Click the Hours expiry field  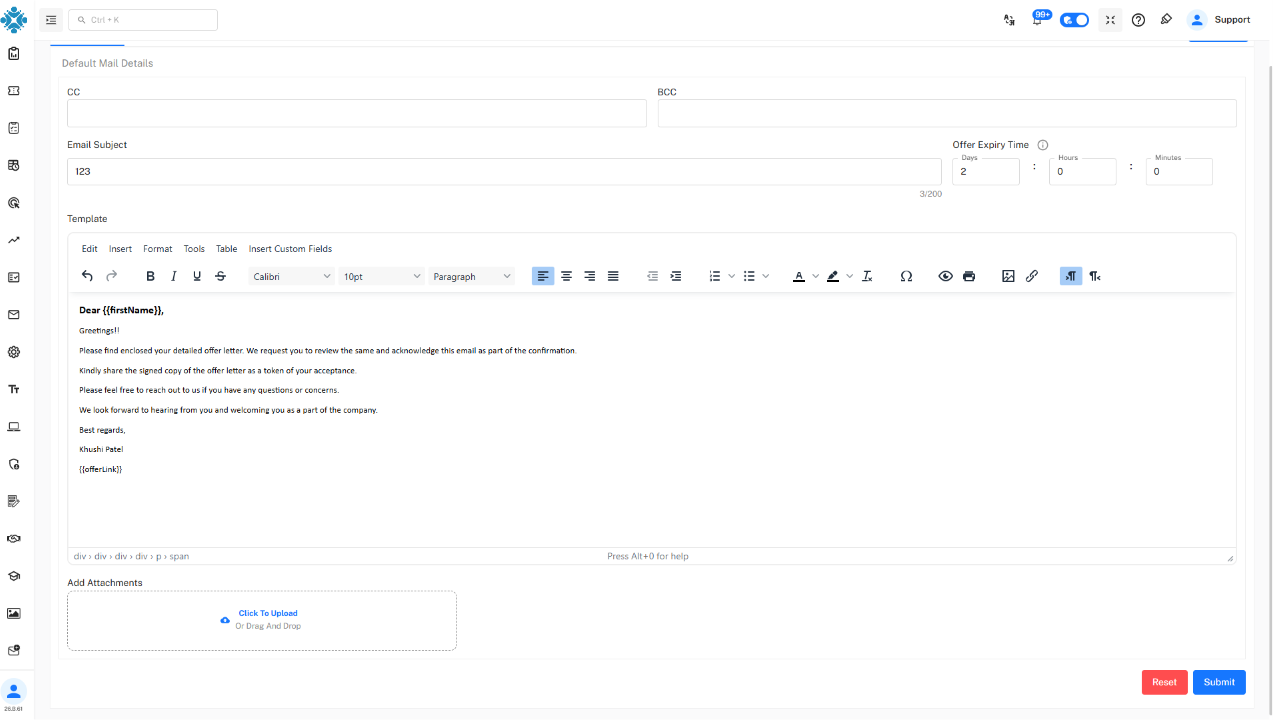pyautogui.click(x=1083, y=172)
